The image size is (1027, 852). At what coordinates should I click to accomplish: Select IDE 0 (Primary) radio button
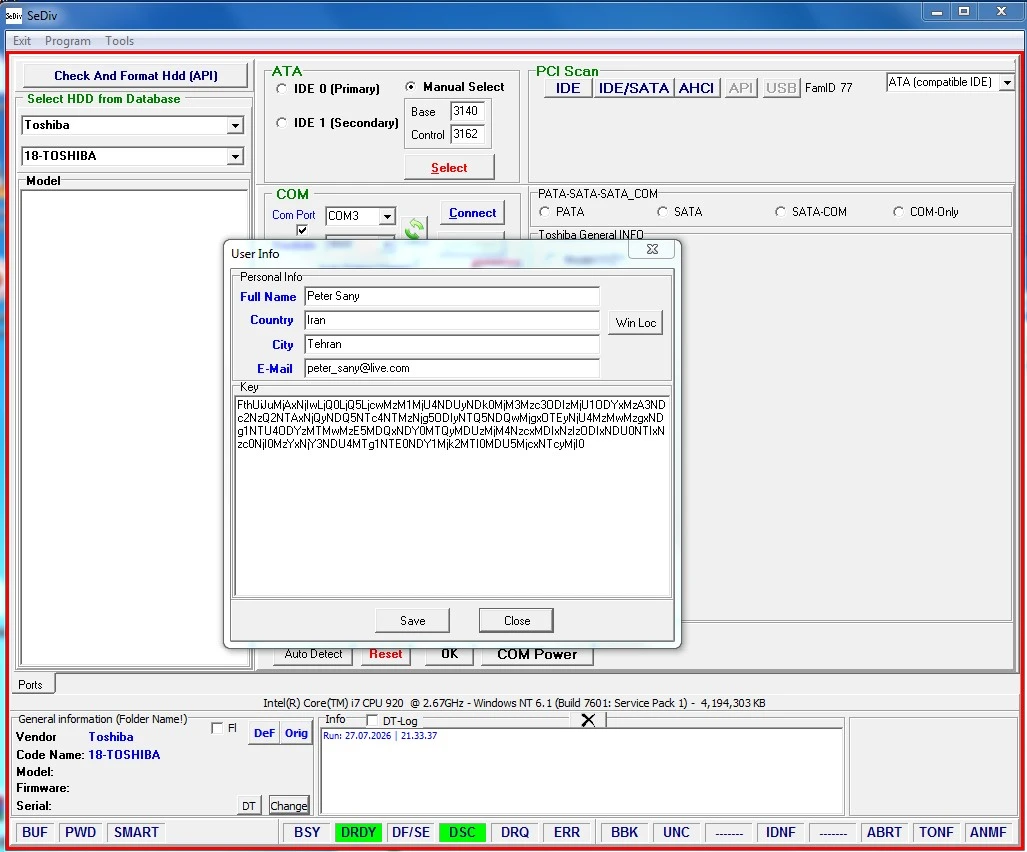point(281,88)
